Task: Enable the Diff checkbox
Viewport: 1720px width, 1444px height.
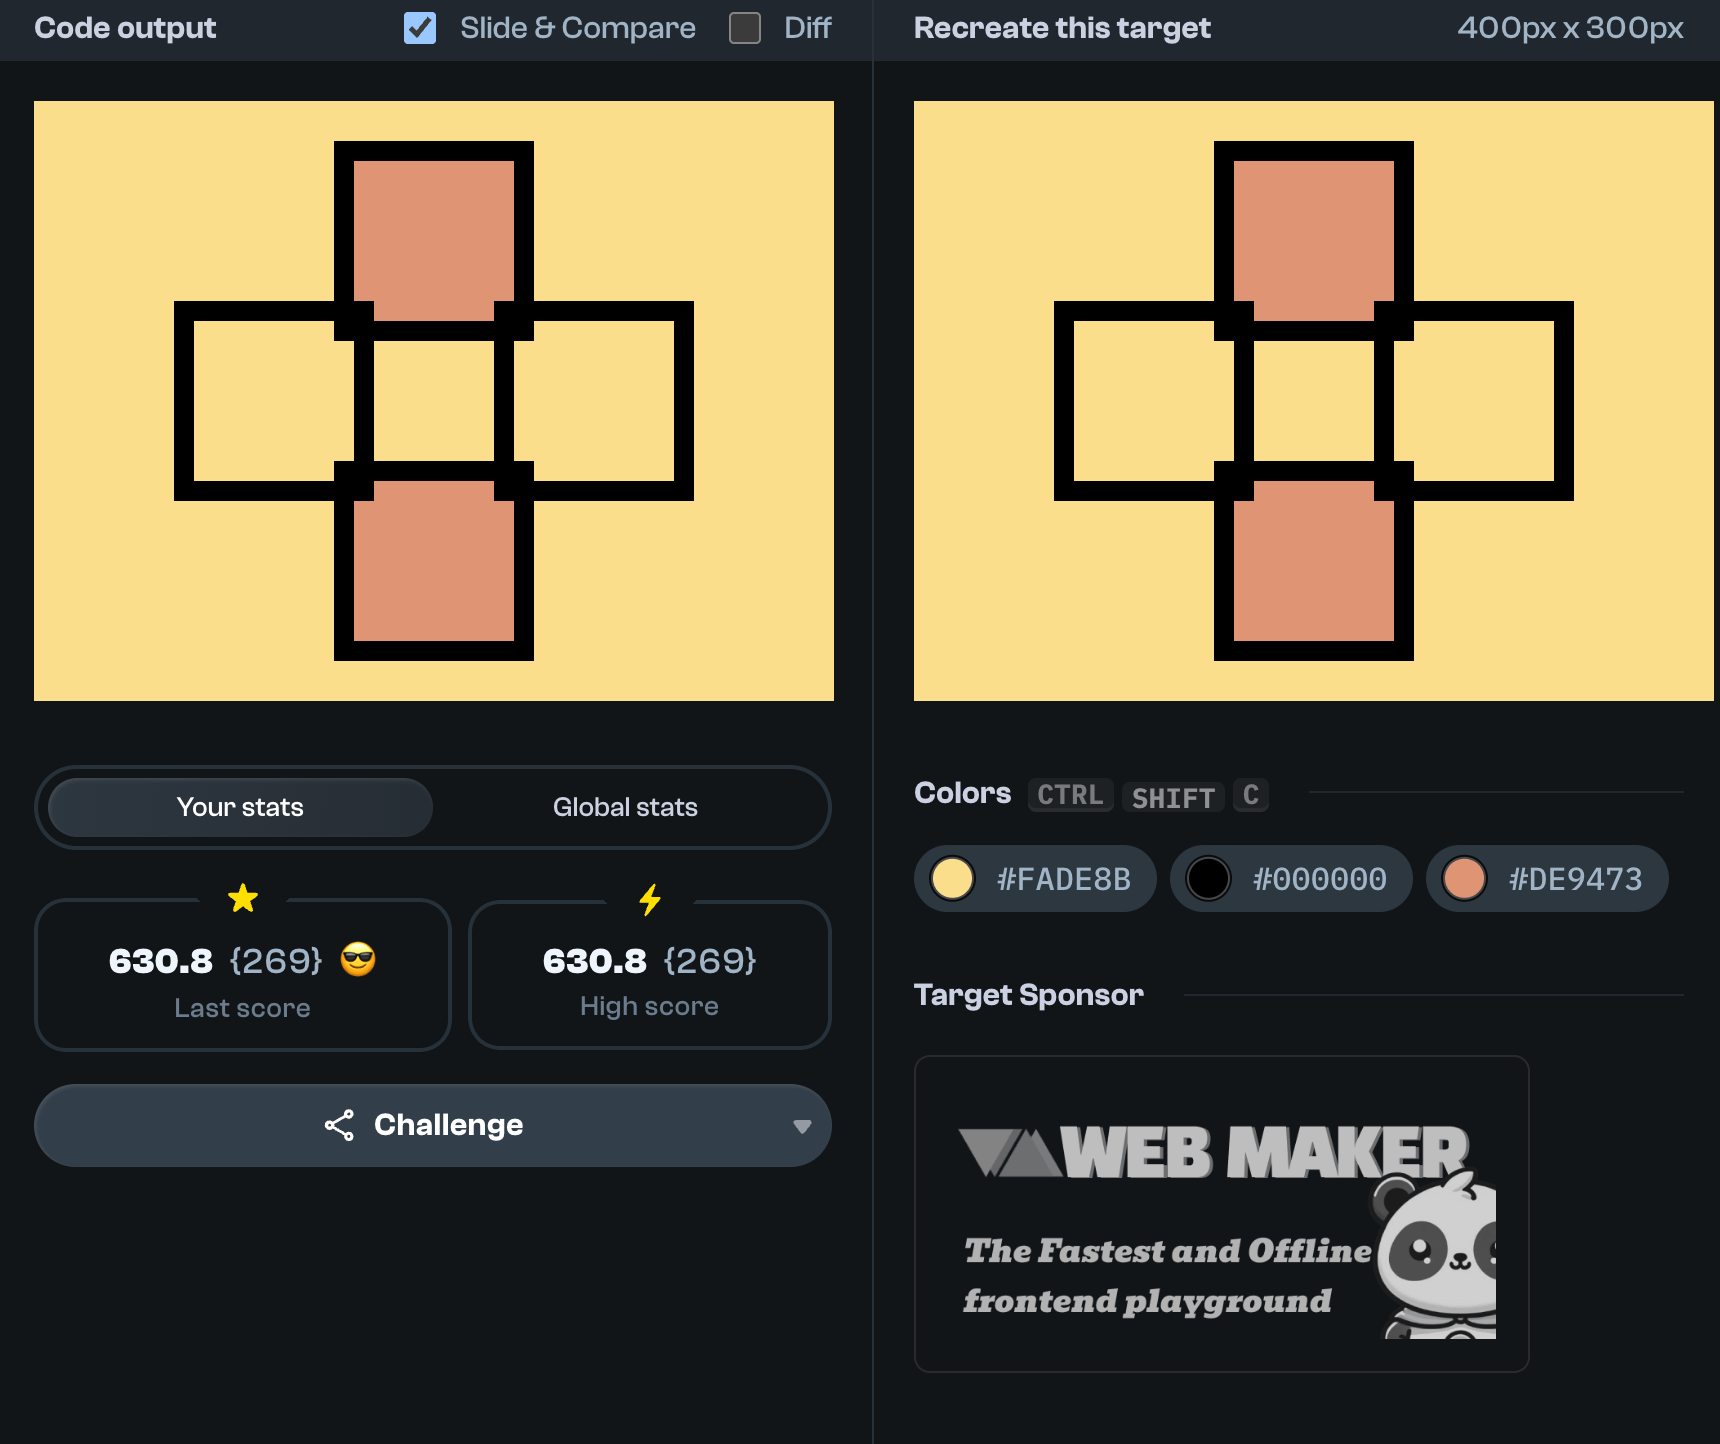Action: (x=745, y=28)
